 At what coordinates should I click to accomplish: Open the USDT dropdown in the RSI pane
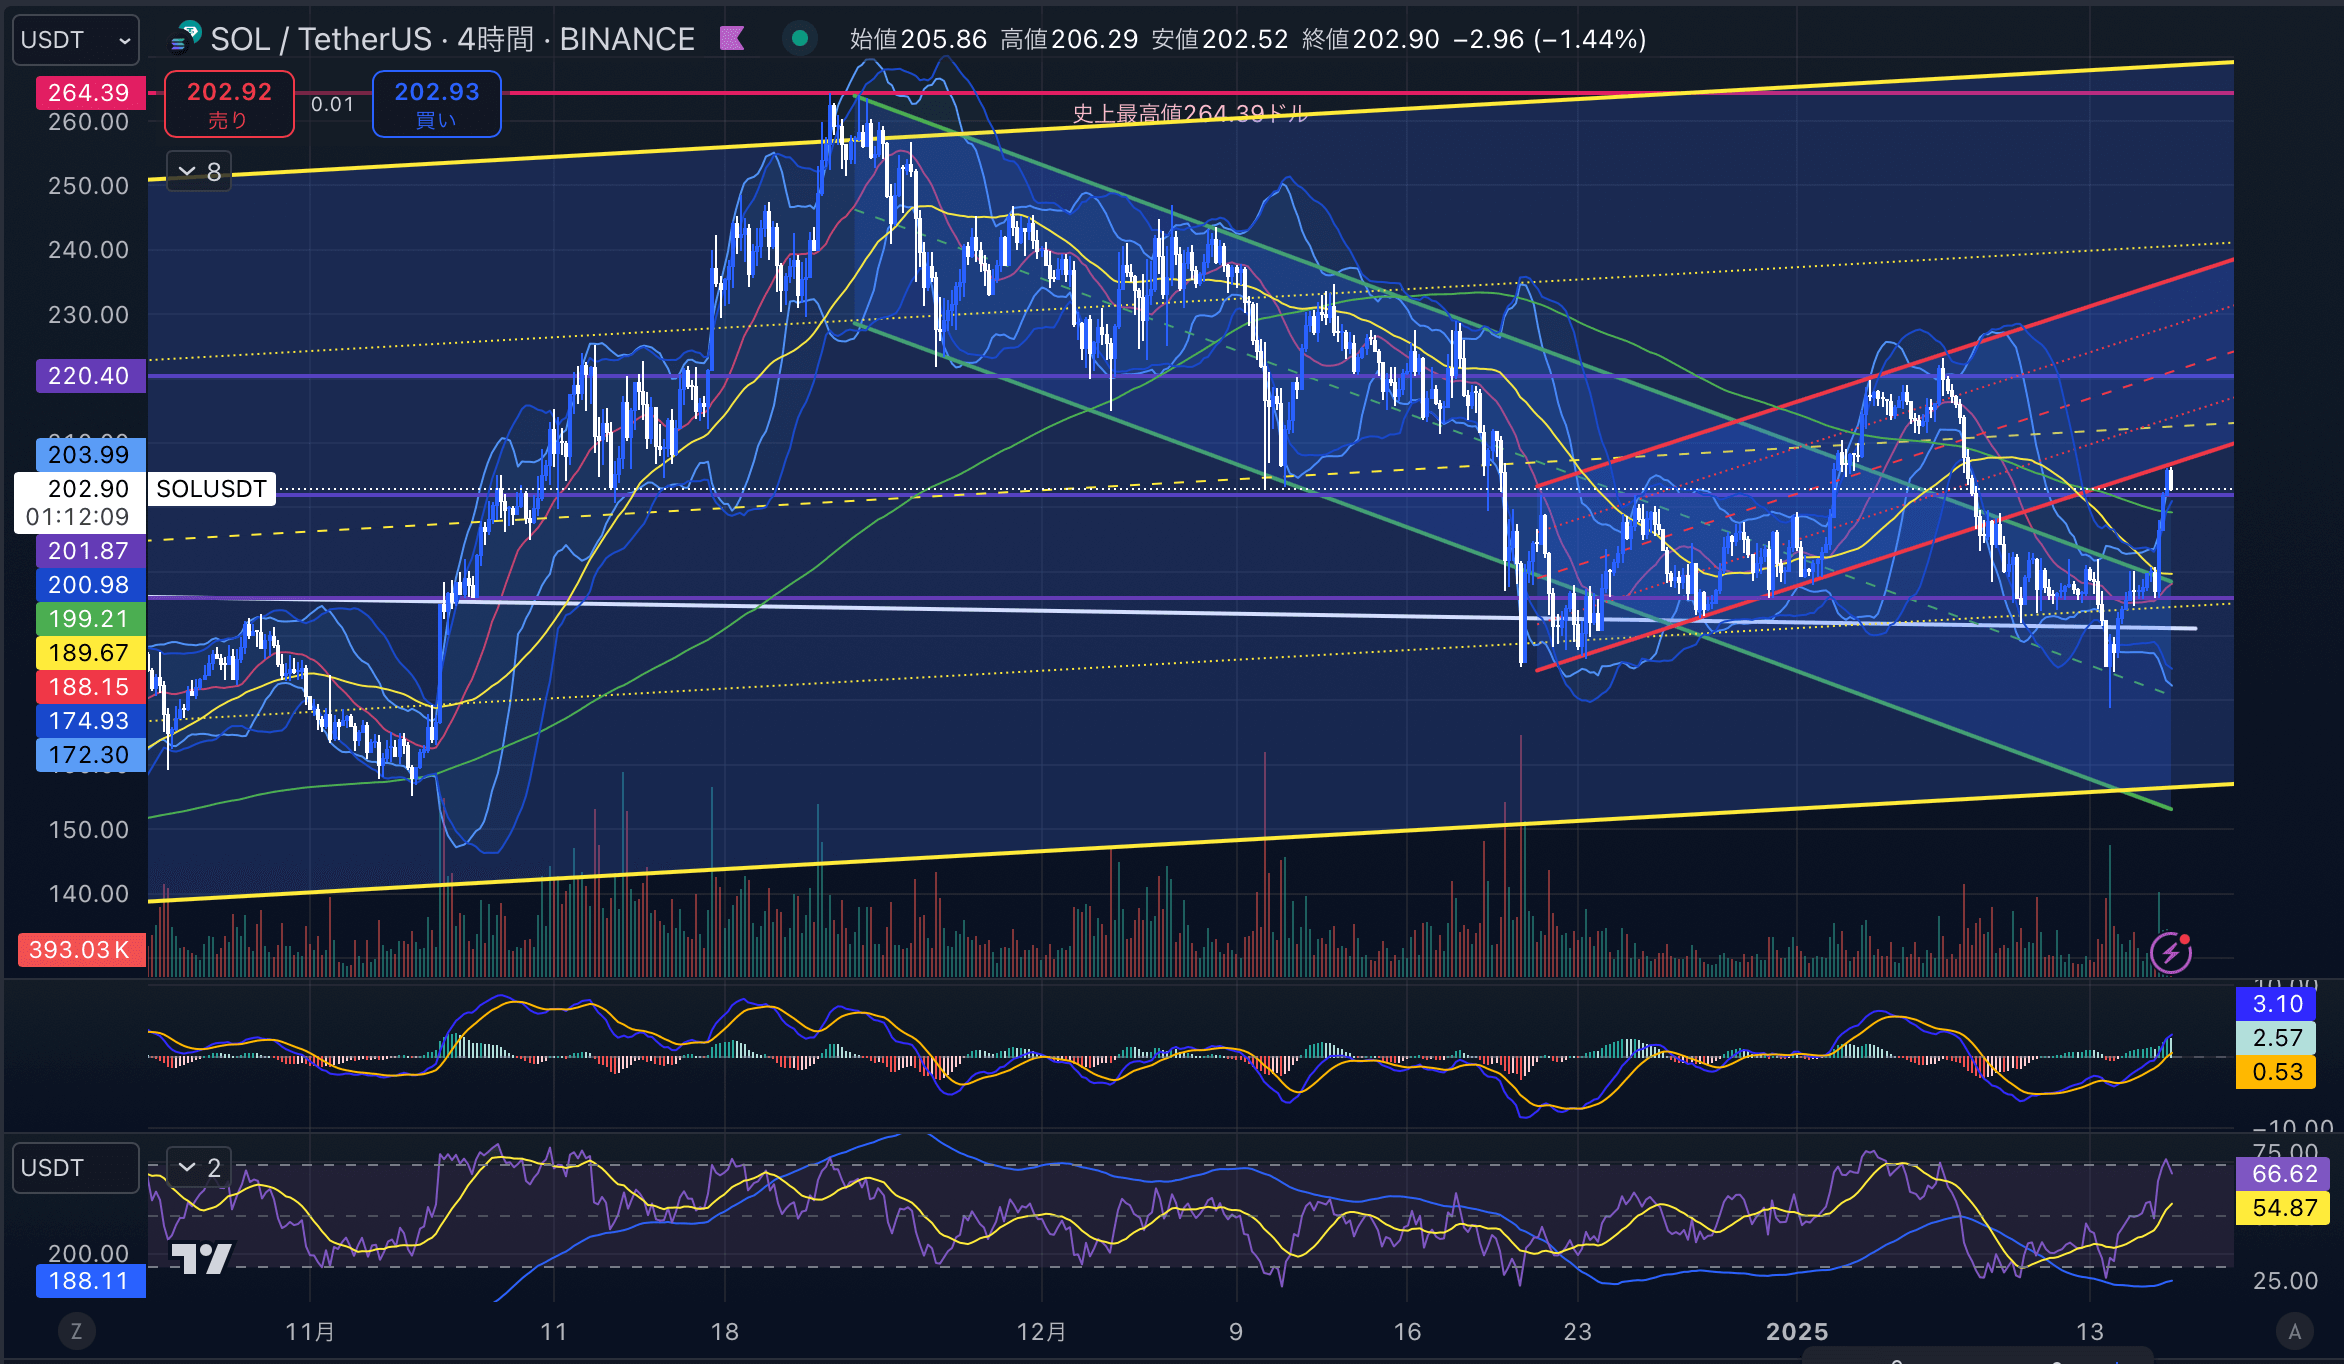[x=75, y=1168]
